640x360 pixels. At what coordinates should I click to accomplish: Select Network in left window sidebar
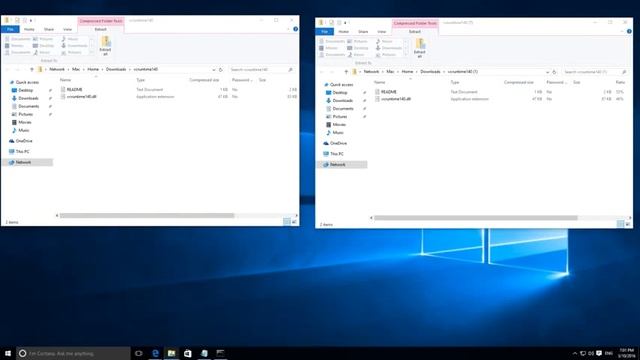tap(27, 162)
